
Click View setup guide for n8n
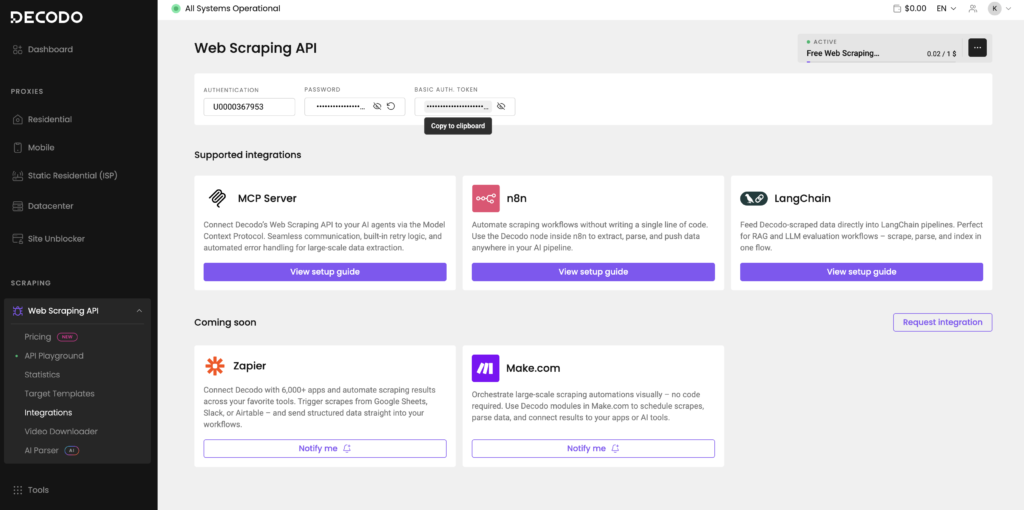[x=593, y=272]
